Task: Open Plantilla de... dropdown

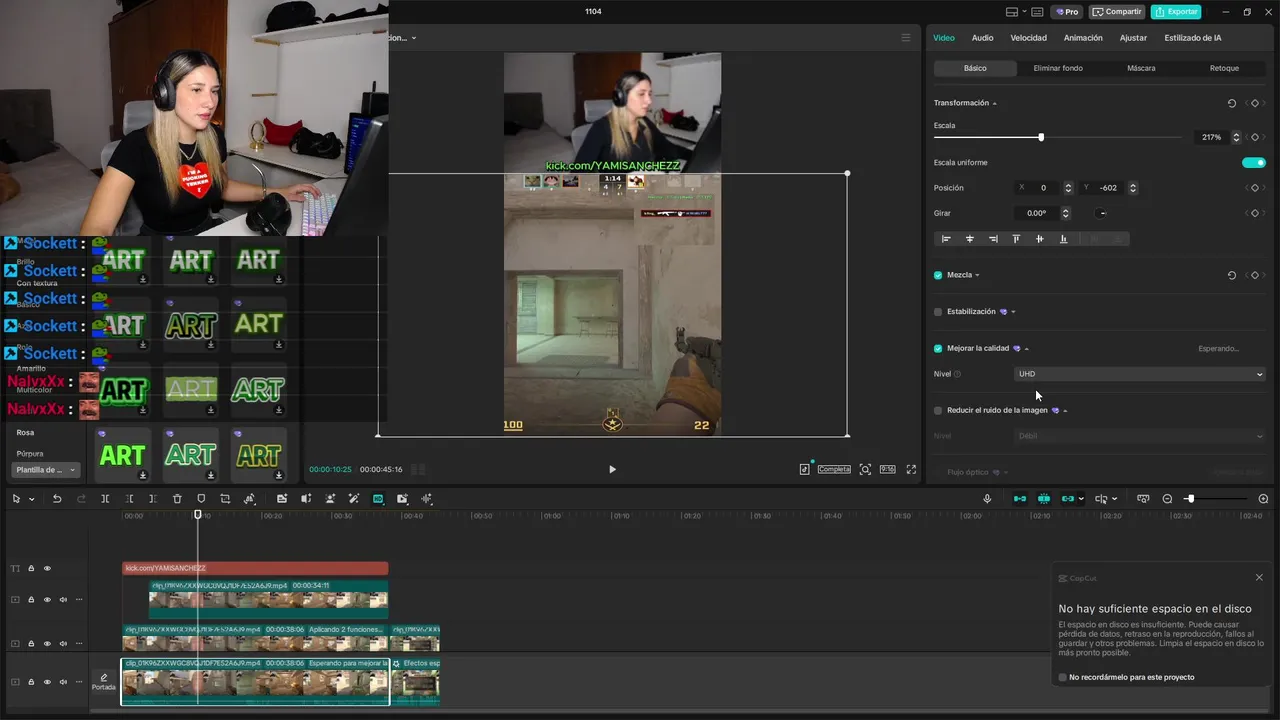Action: [x=46, y=469]
